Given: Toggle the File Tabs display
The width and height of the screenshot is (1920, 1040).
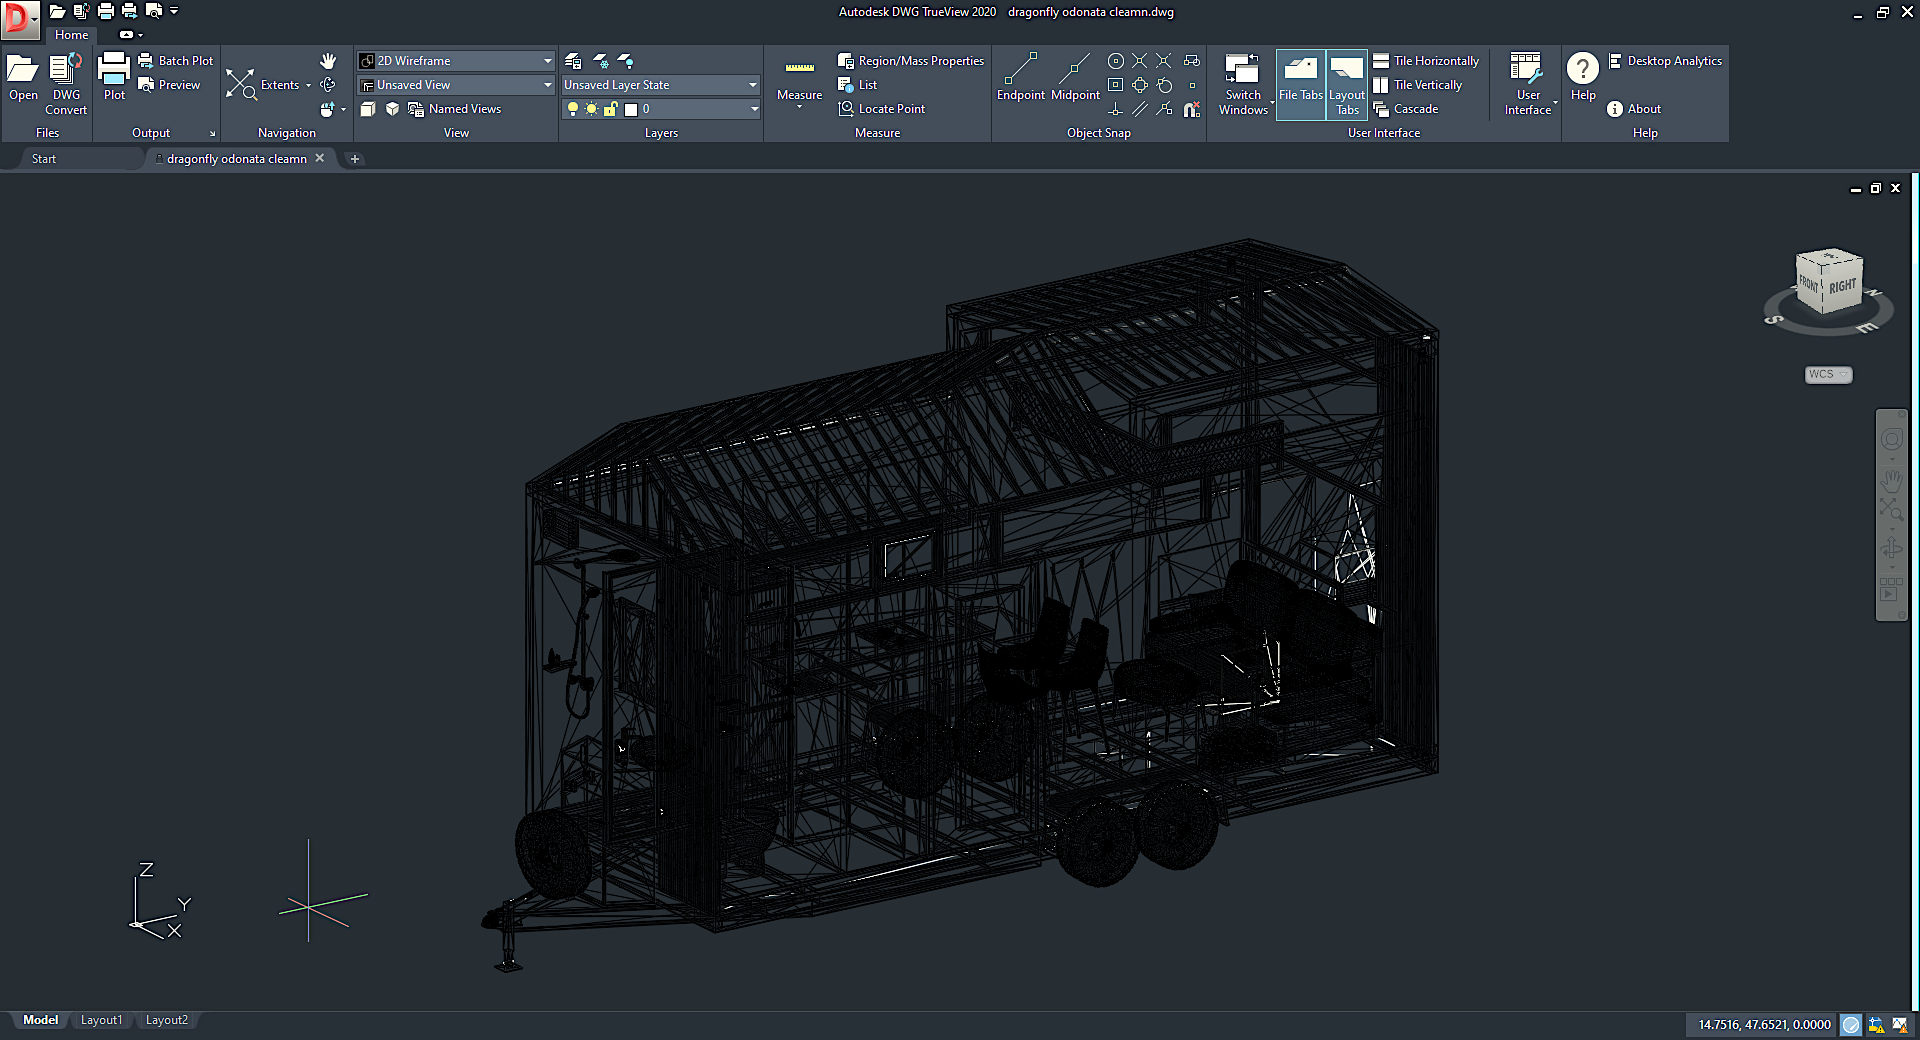Looking at the screenshot, I should (x=1300, y=78).
